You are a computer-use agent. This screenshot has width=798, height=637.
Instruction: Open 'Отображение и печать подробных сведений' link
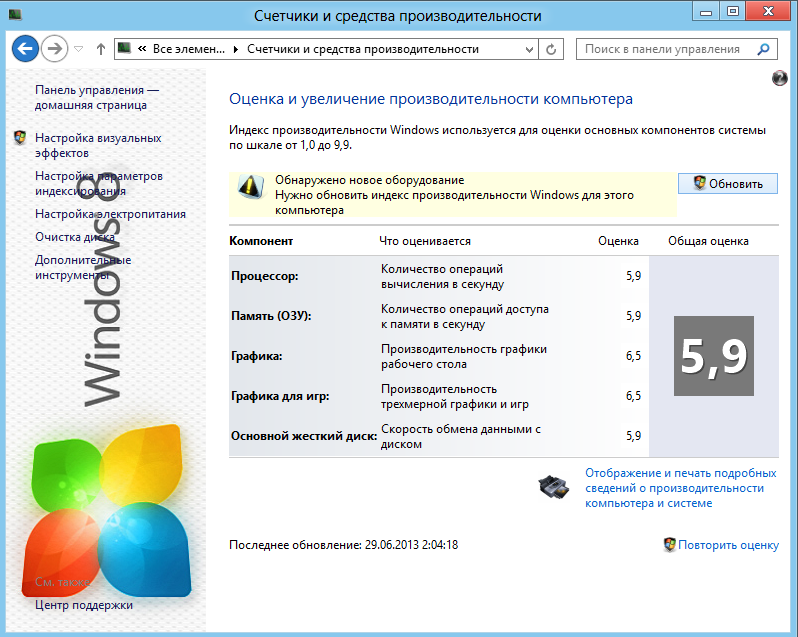pyautogui.click(x=680, y=488)
